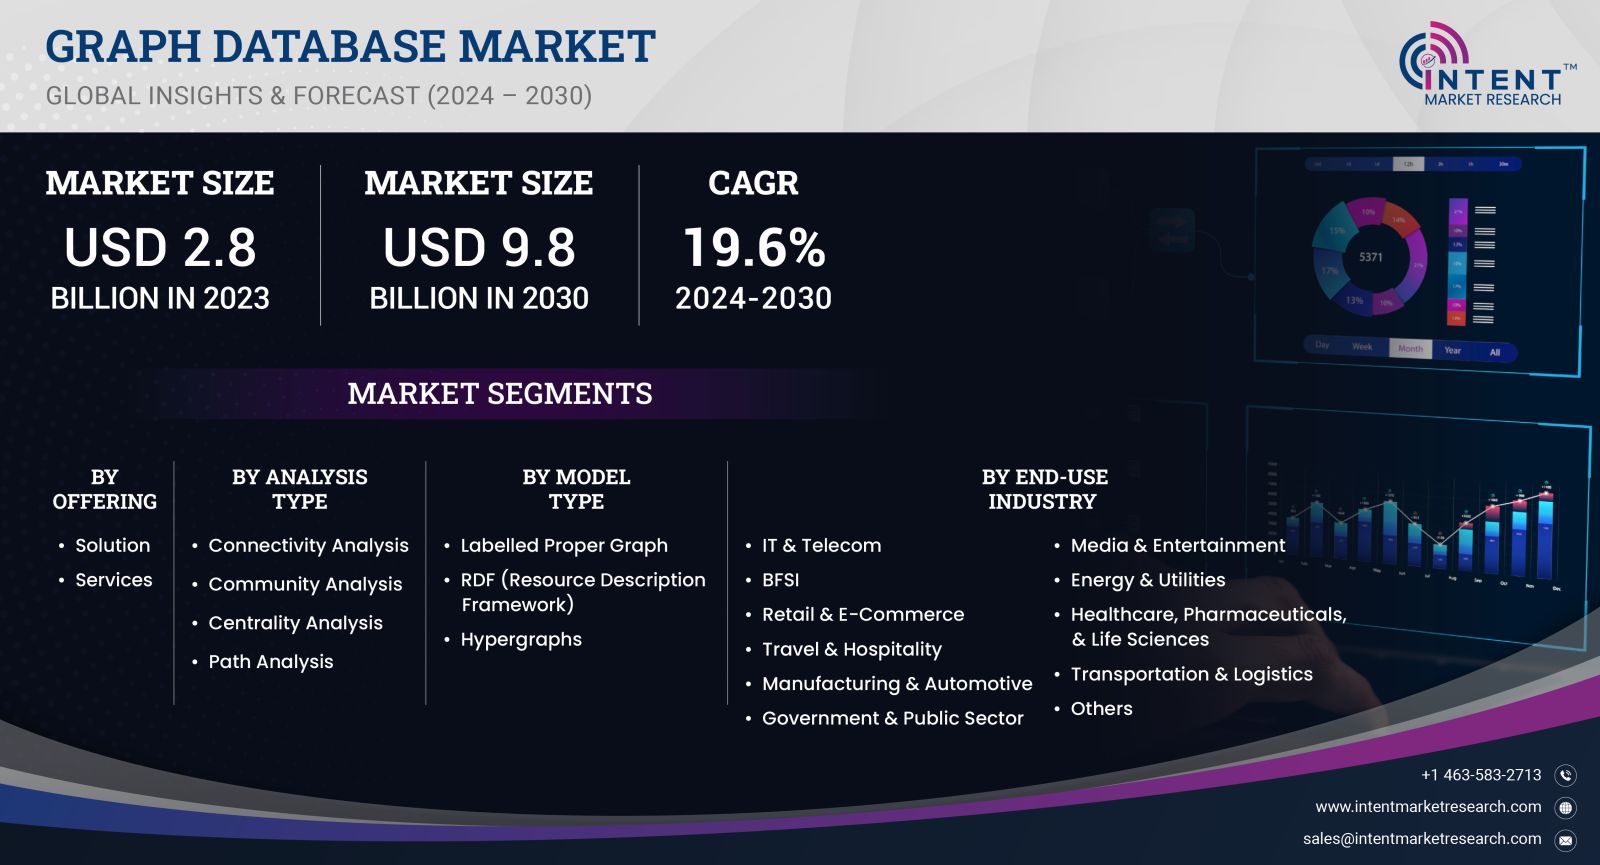The height and width of the screenshot is (865, 1600).
Task: Click Transportation & Logistics in the industry list
Action: click(1192, 674)
